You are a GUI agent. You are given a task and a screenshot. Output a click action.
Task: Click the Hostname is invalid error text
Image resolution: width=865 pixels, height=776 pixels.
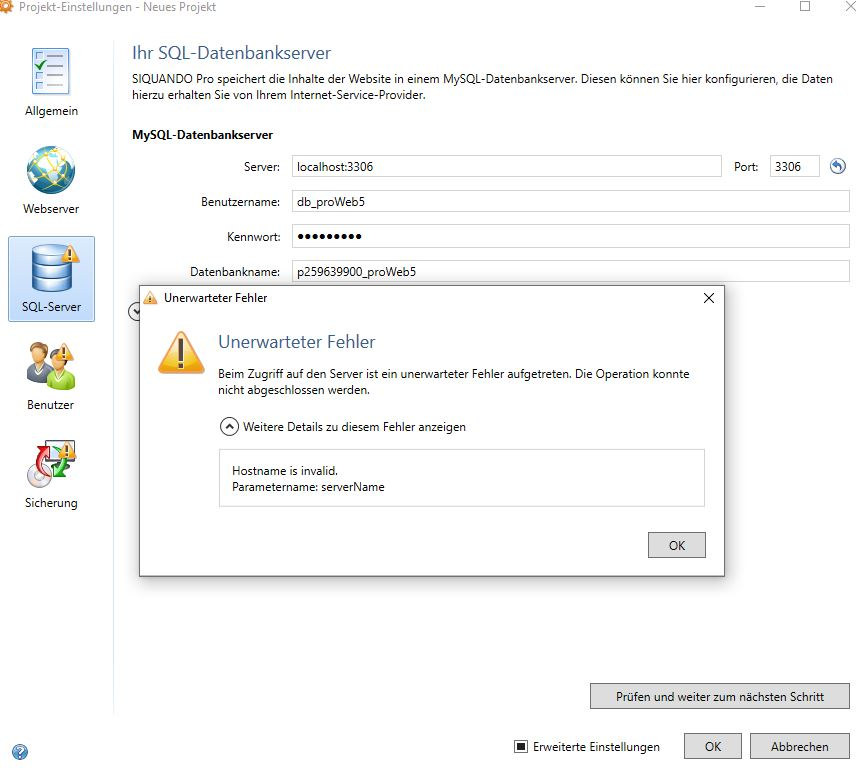pos(285,470)
